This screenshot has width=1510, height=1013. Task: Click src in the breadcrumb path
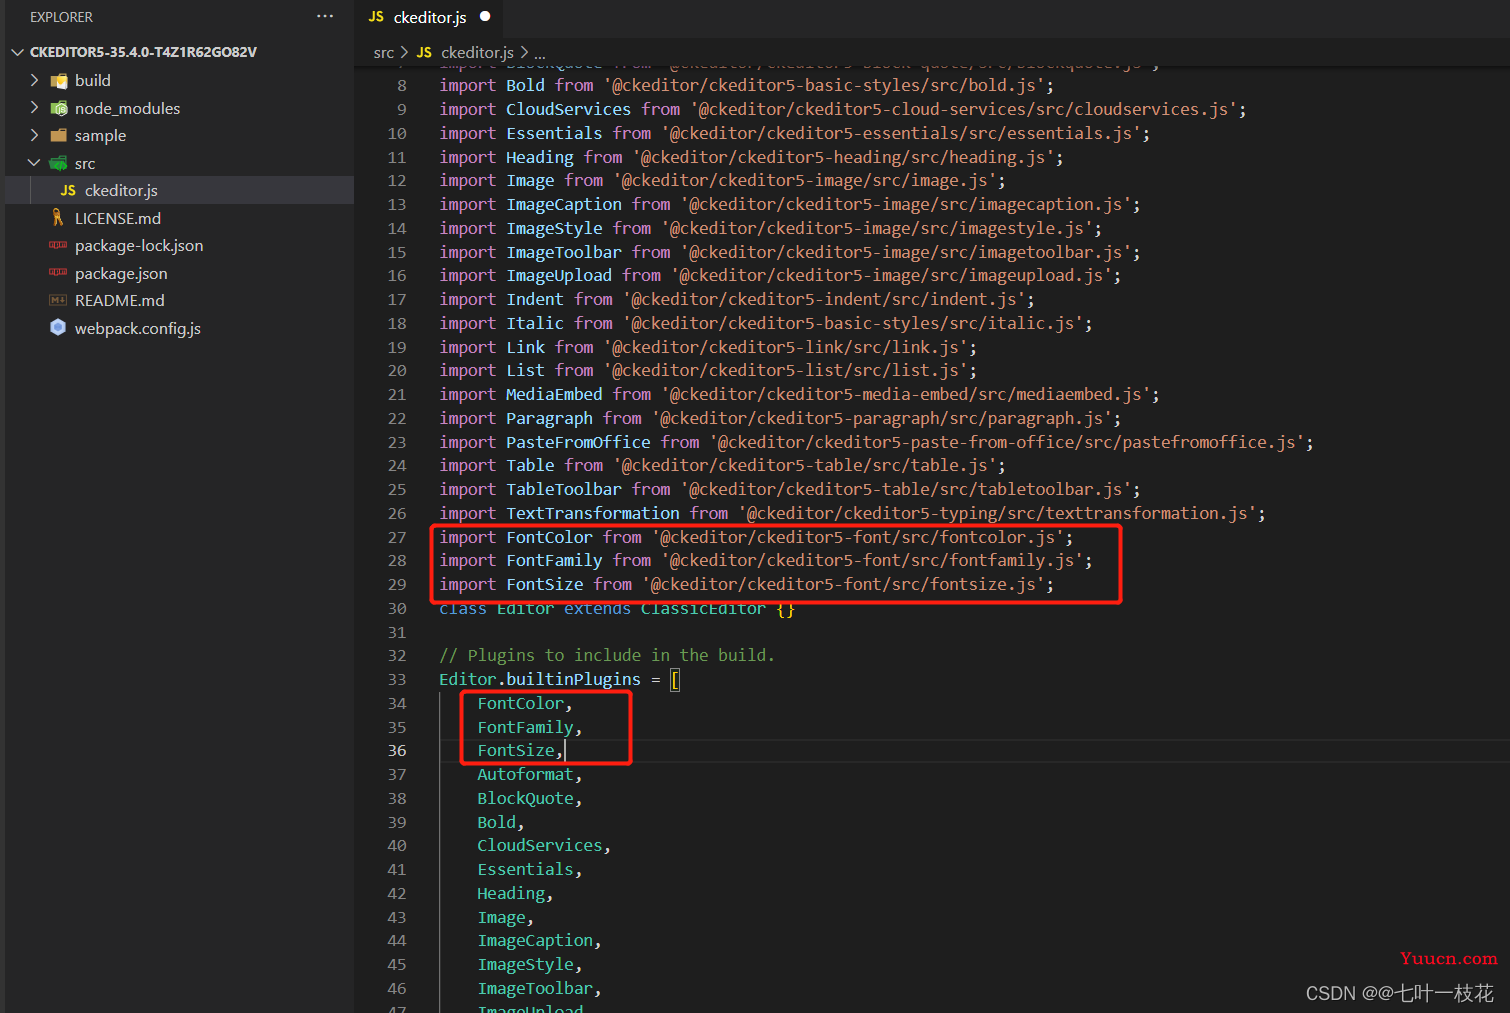(384, 52)
